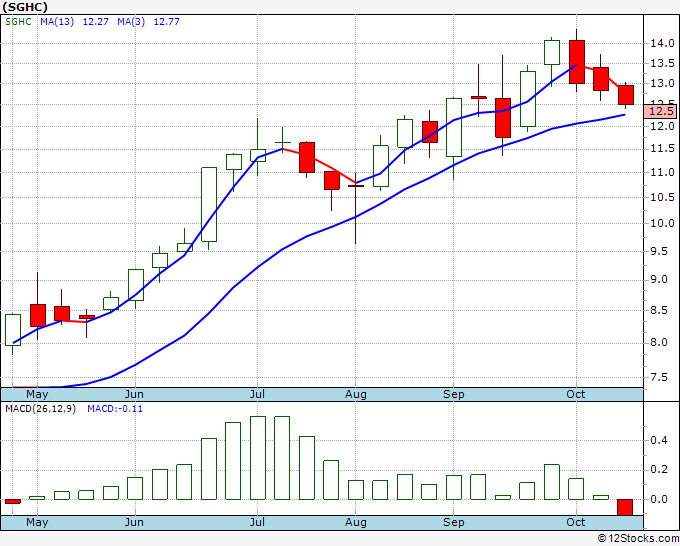Image resolution: width=680 pixels, height=546 pixels.
Task: Click the MACD(26,12,9) indicator label
Action: pos(40,409)
